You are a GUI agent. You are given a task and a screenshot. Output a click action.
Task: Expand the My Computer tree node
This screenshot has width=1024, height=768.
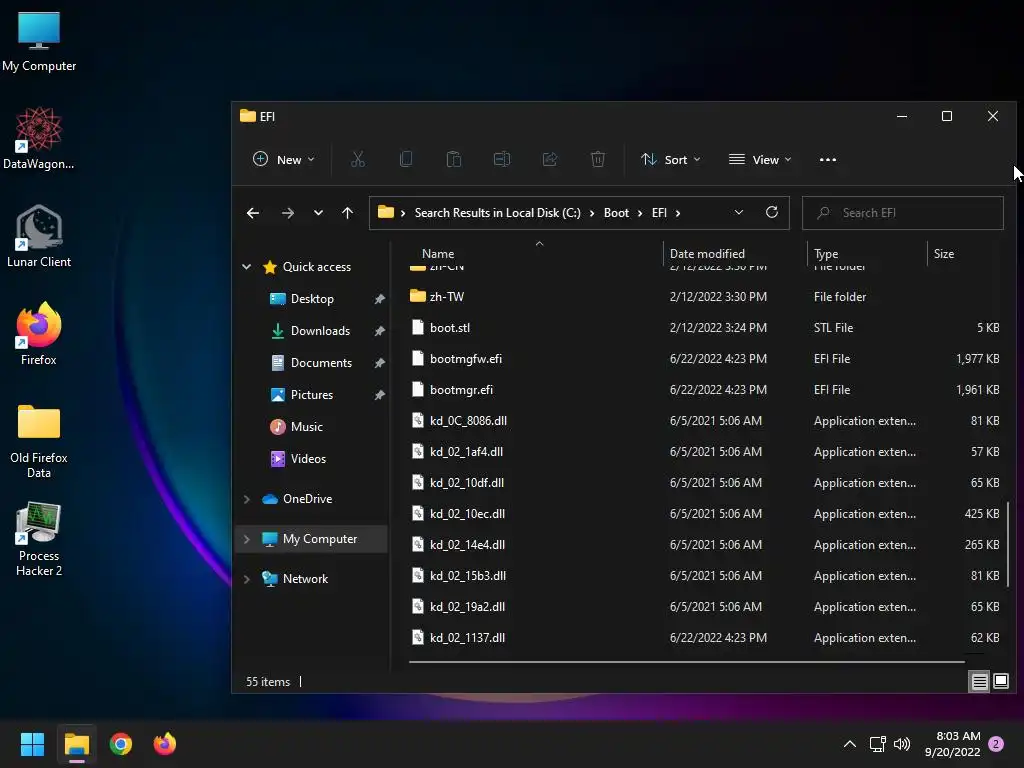click(247, 539)
